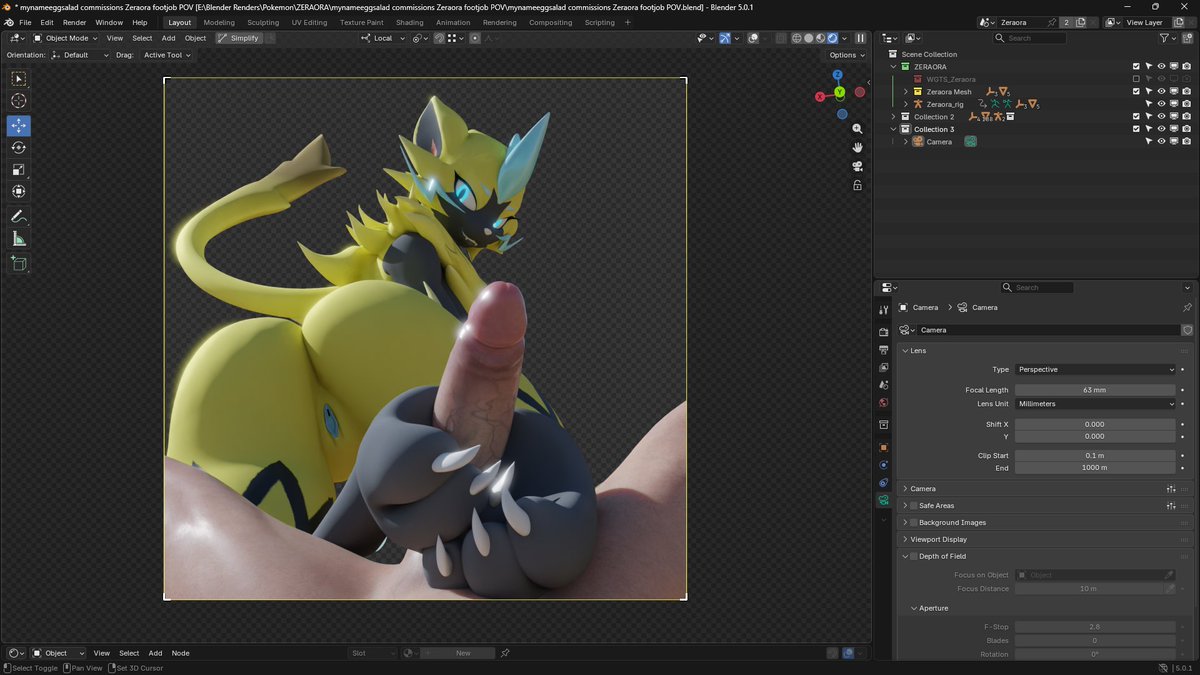Click the Blender logo menu icon
Viewport: 1200px width, 675px height.
click(8, 22)
